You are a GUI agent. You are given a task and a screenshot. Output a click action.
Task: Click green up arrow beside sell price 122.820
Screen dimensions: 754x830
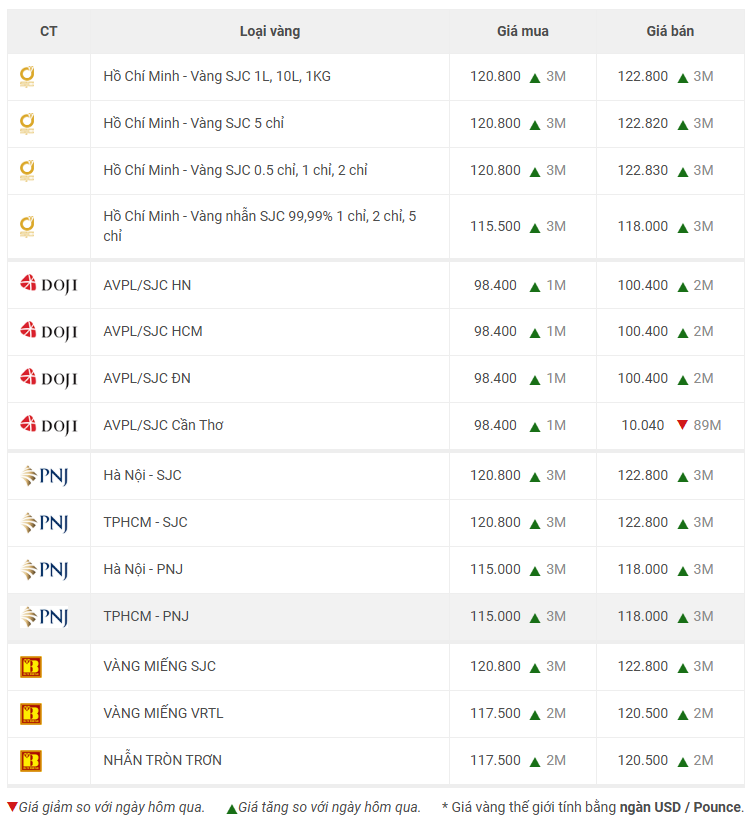click(x=683, y=125)
